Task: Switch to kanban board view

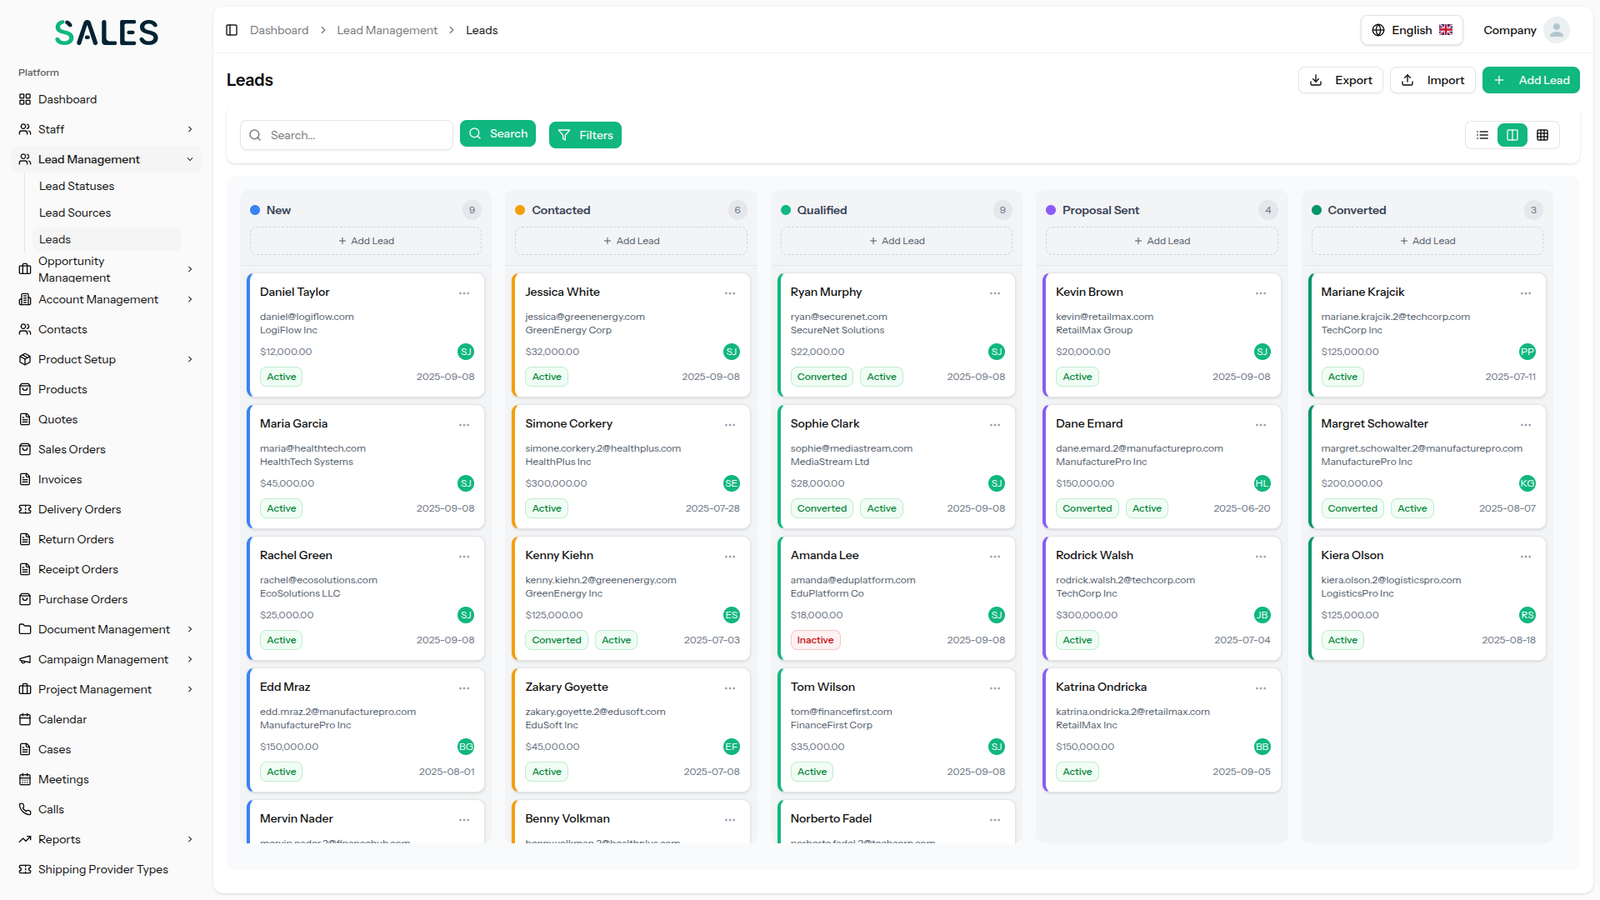Action: click(x=1512, y=135)
